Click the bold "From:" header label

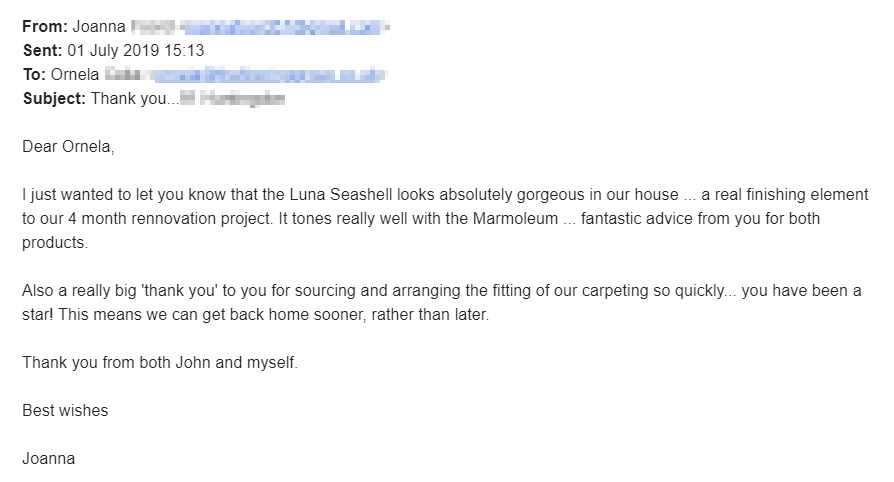click(45, 27)
